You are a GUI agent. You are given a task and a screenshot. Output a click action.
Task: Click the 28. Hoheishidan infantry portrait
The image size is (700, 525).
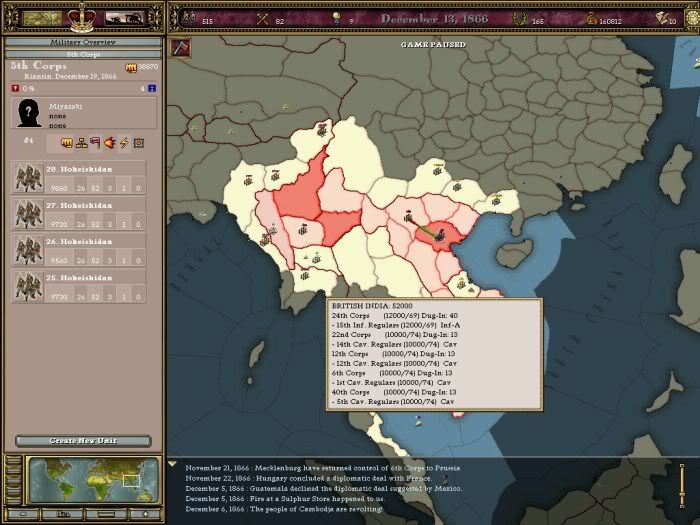pyautogui.click(x=28, y=178)
